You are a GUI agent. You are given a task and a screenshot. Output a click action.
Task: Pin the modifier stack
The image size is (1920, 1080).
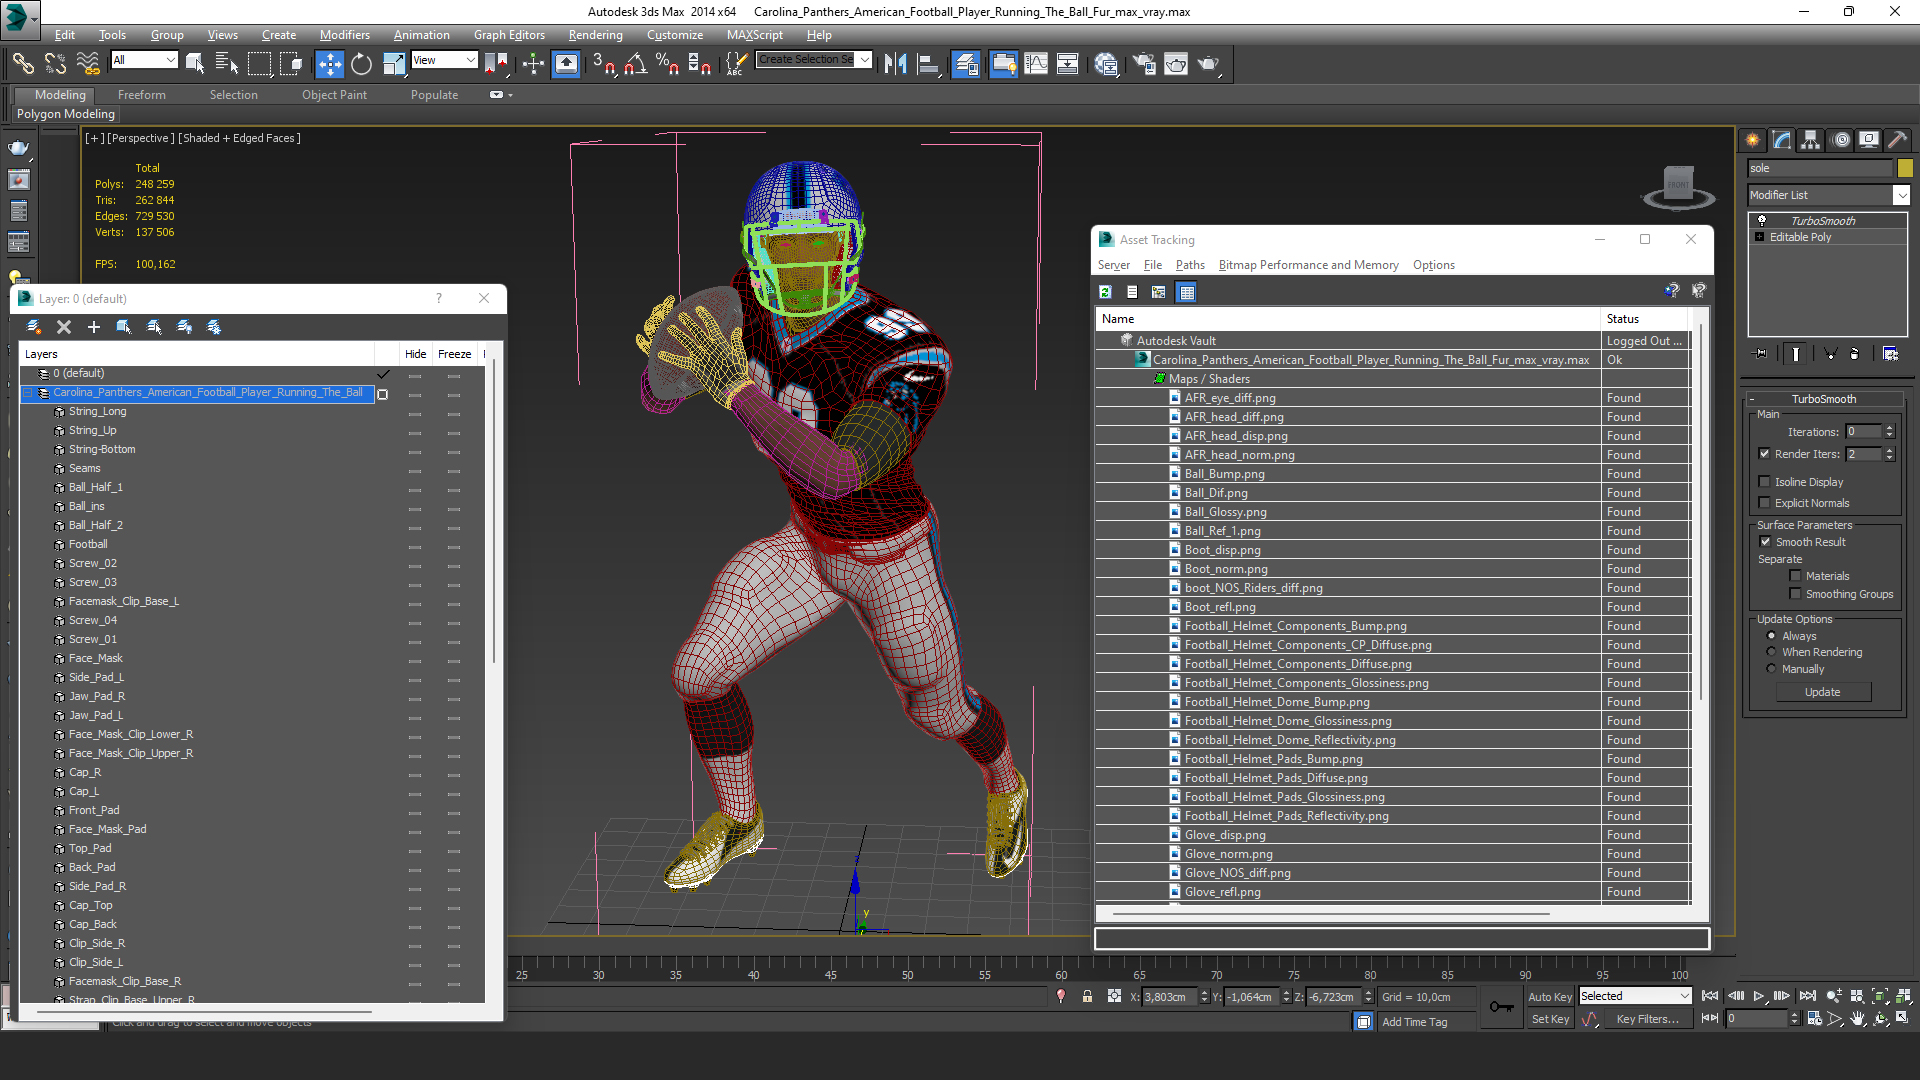point(1761,354)
